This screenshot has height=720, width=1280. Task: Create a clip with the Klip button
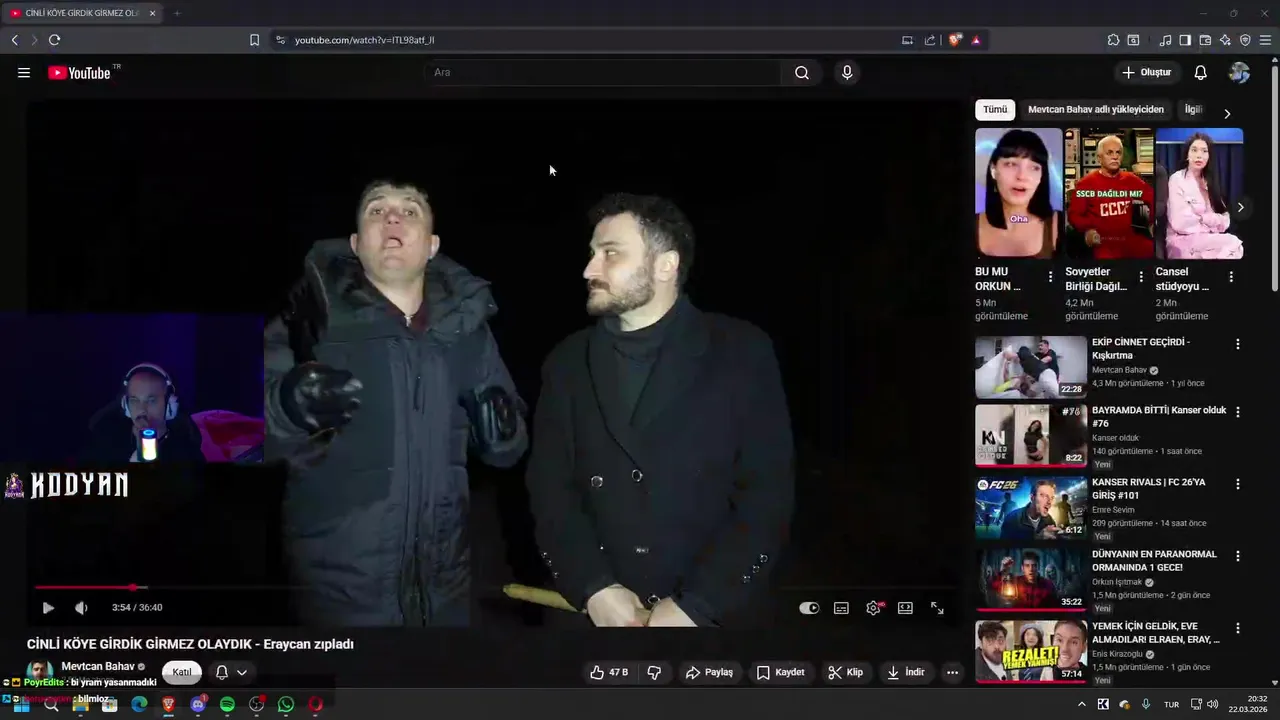[845, 673]
